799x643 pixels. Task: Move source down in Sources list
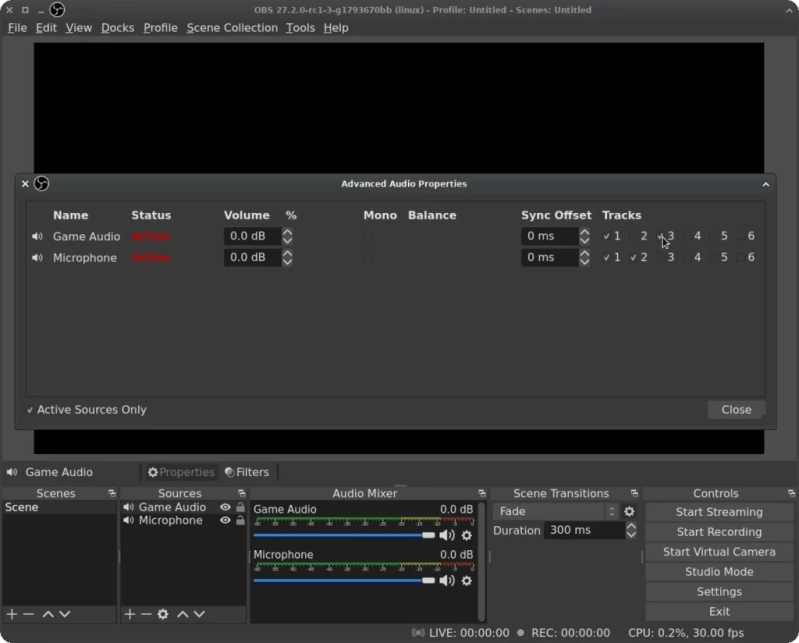199,614
